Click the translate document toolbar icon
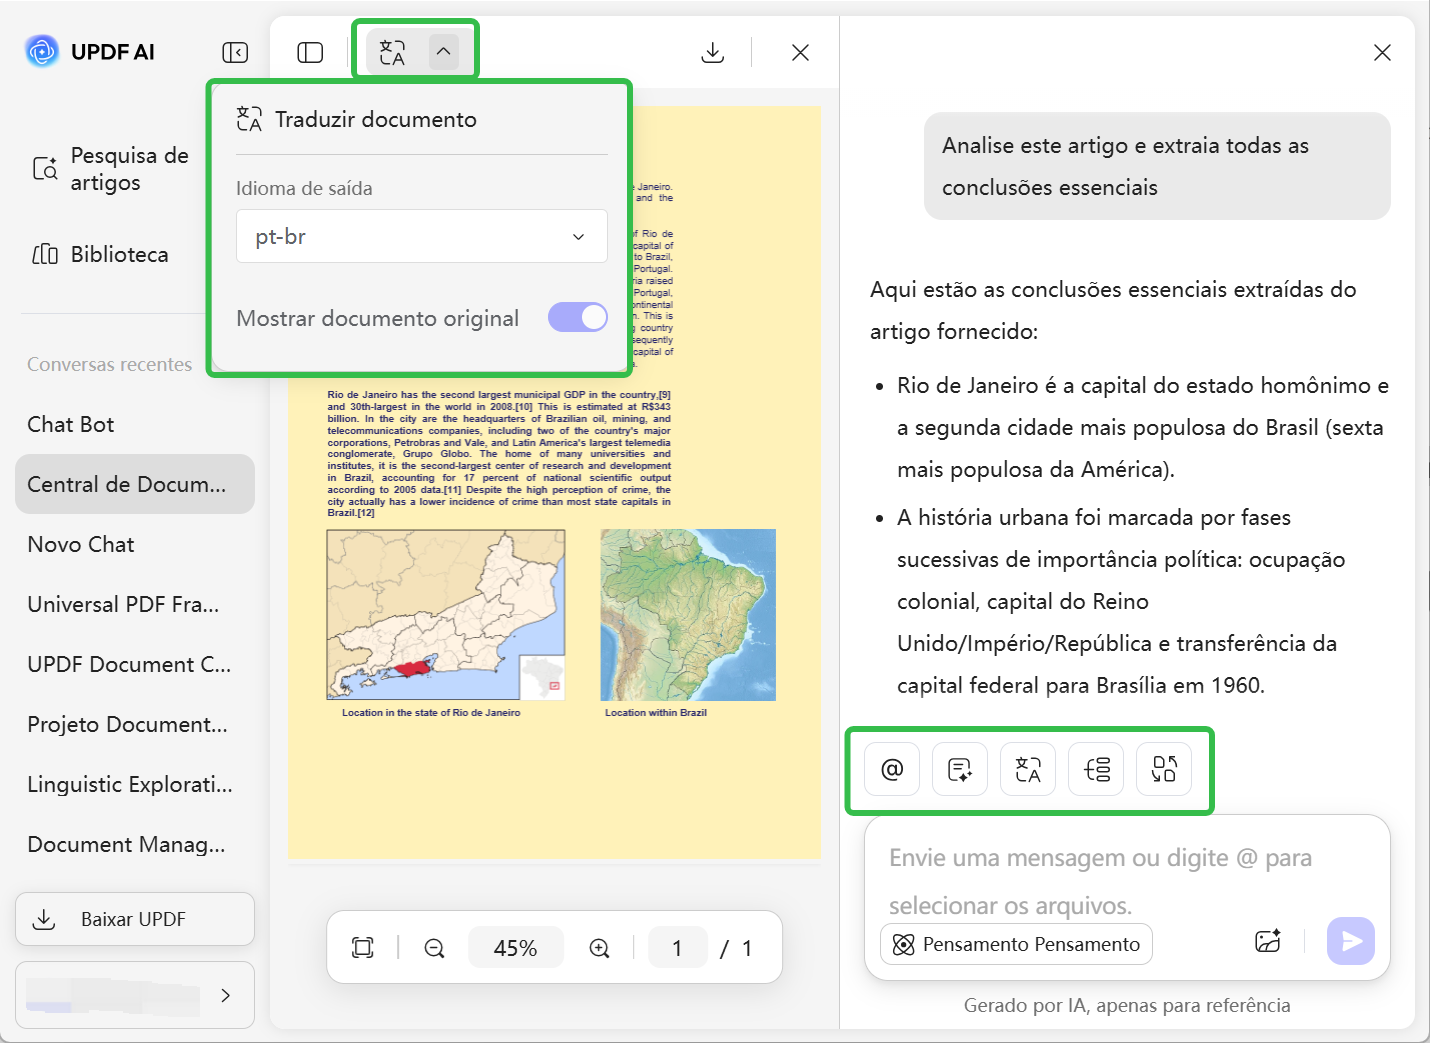 point(393,52)
